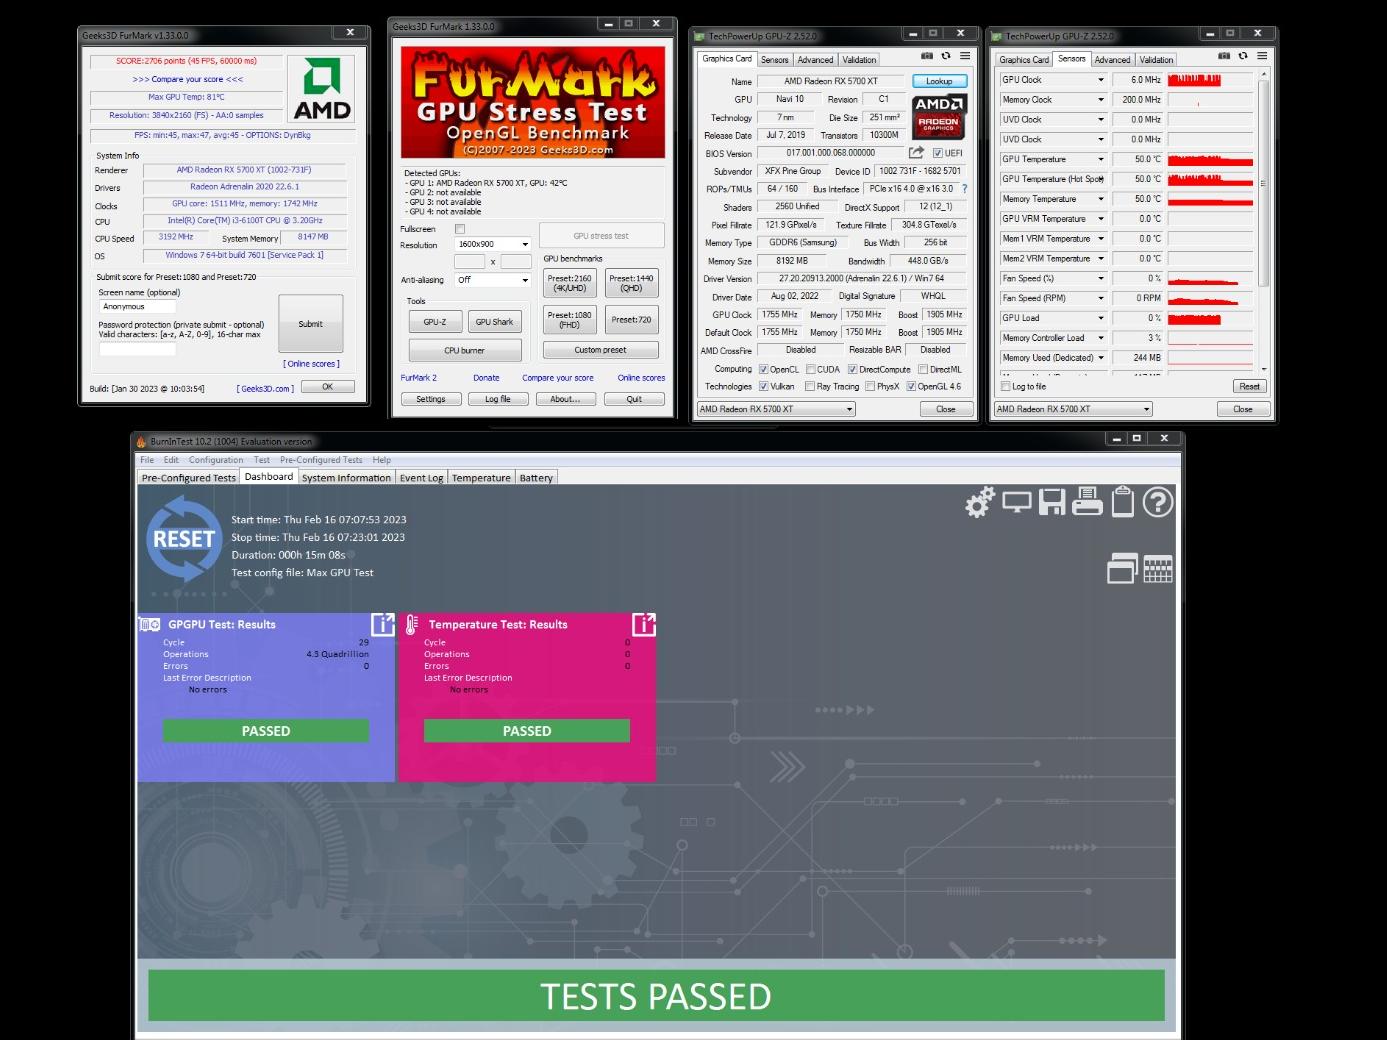The image size is (1387, 1040).
Task: Open the FurMark Resolution 1600x900 dropdown
Action: 493,244
